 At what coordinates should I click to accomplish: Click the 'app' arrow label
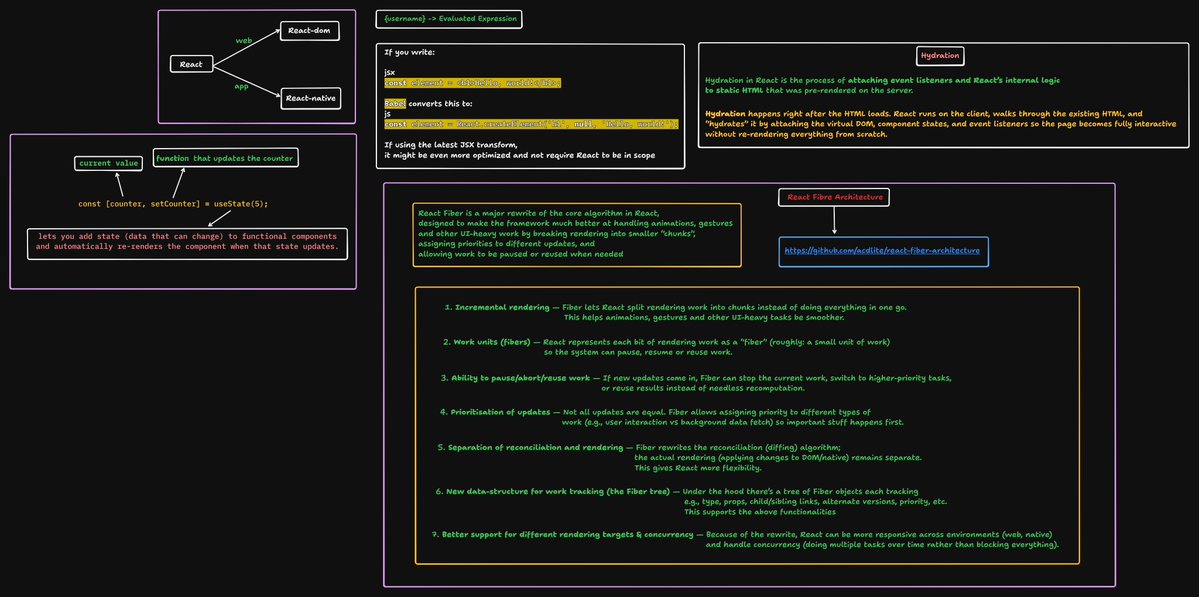[x=242, y=86]
